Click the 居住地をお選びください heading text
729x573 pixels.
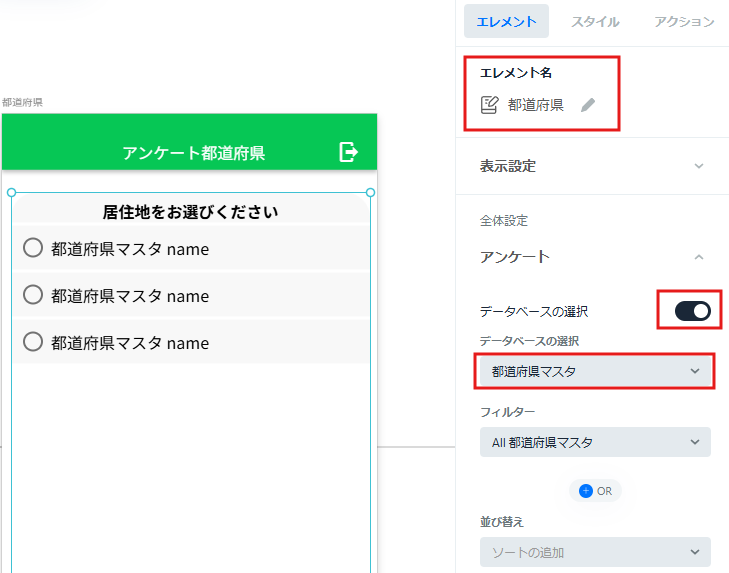coord(191,212)
